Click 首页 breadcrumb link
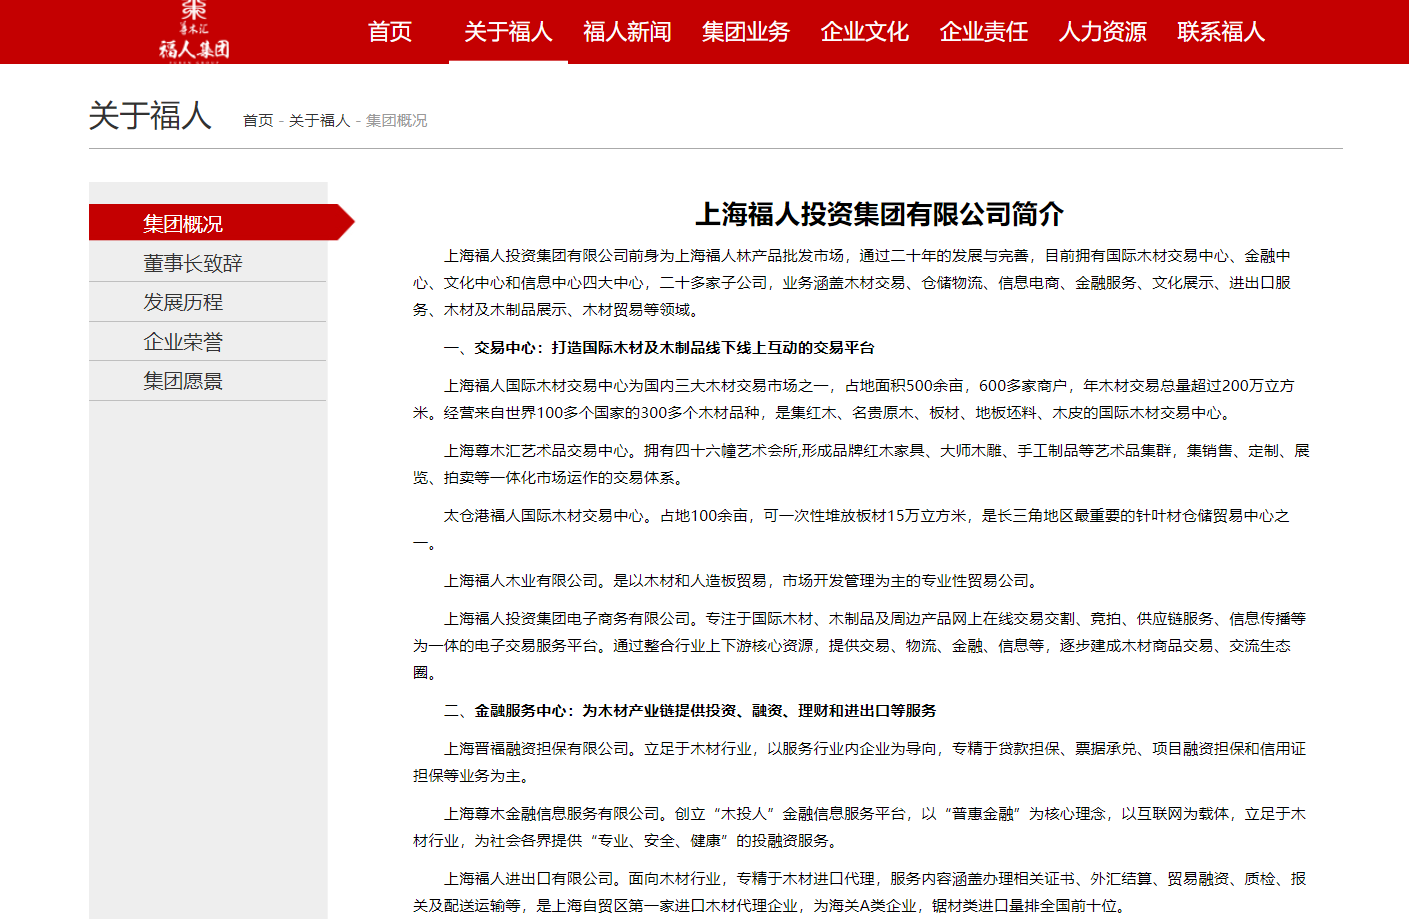Screen dimensions: 1409x919 (258, 121)
